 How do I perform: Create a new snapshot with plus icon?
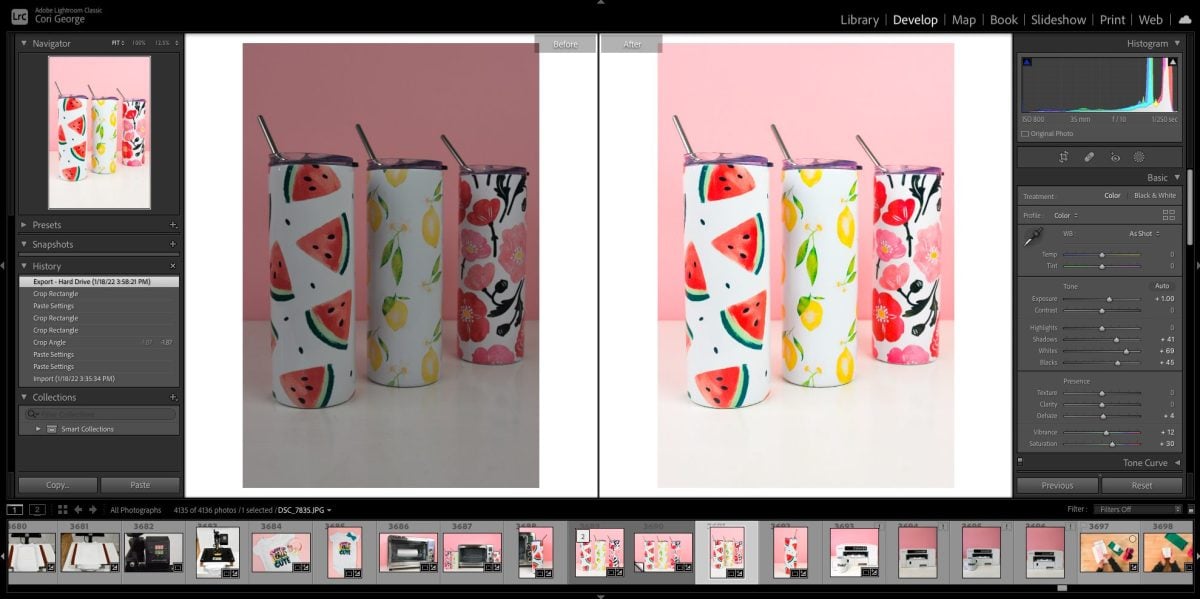pyautogui.click(x=173, y=244)
